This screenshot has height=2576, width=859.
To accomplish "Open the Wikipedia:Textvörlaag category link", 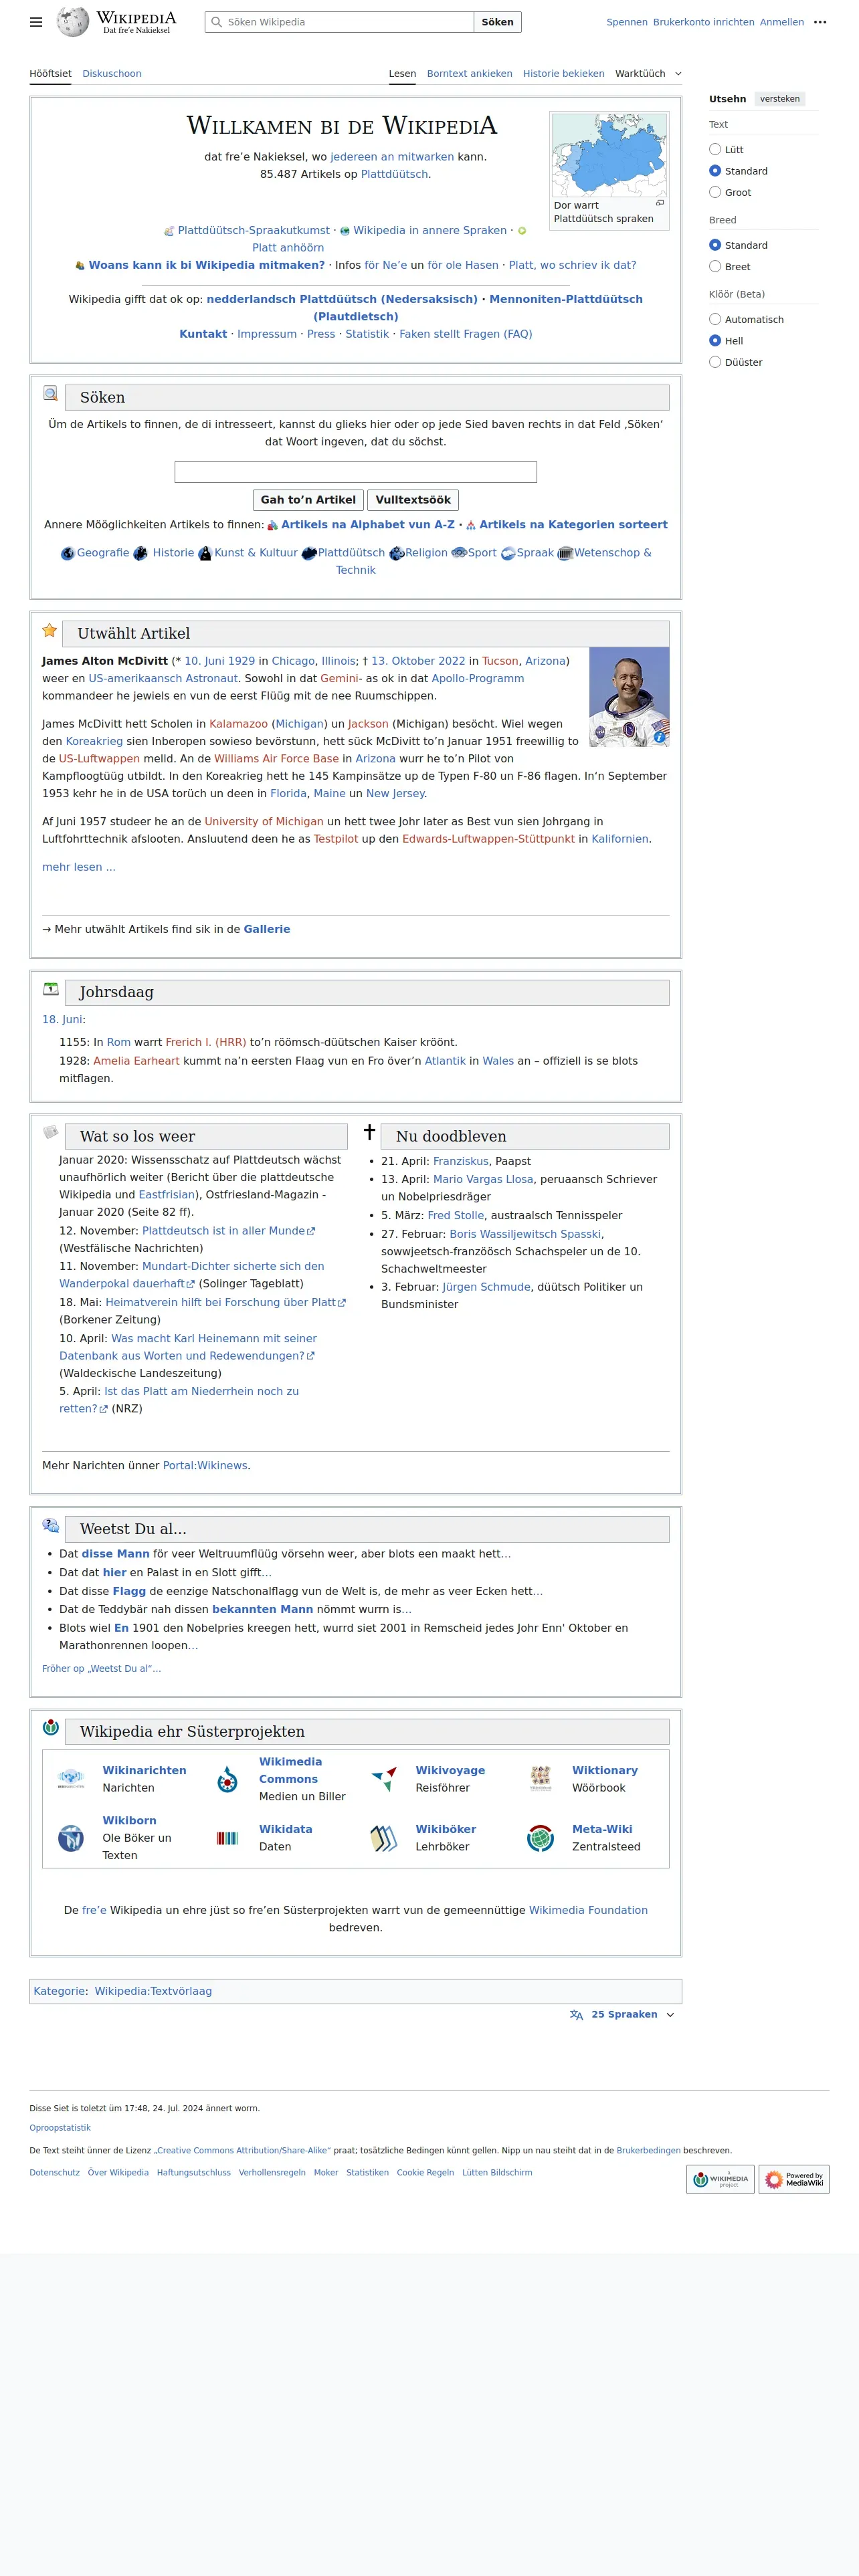I will click(153, 1991).
